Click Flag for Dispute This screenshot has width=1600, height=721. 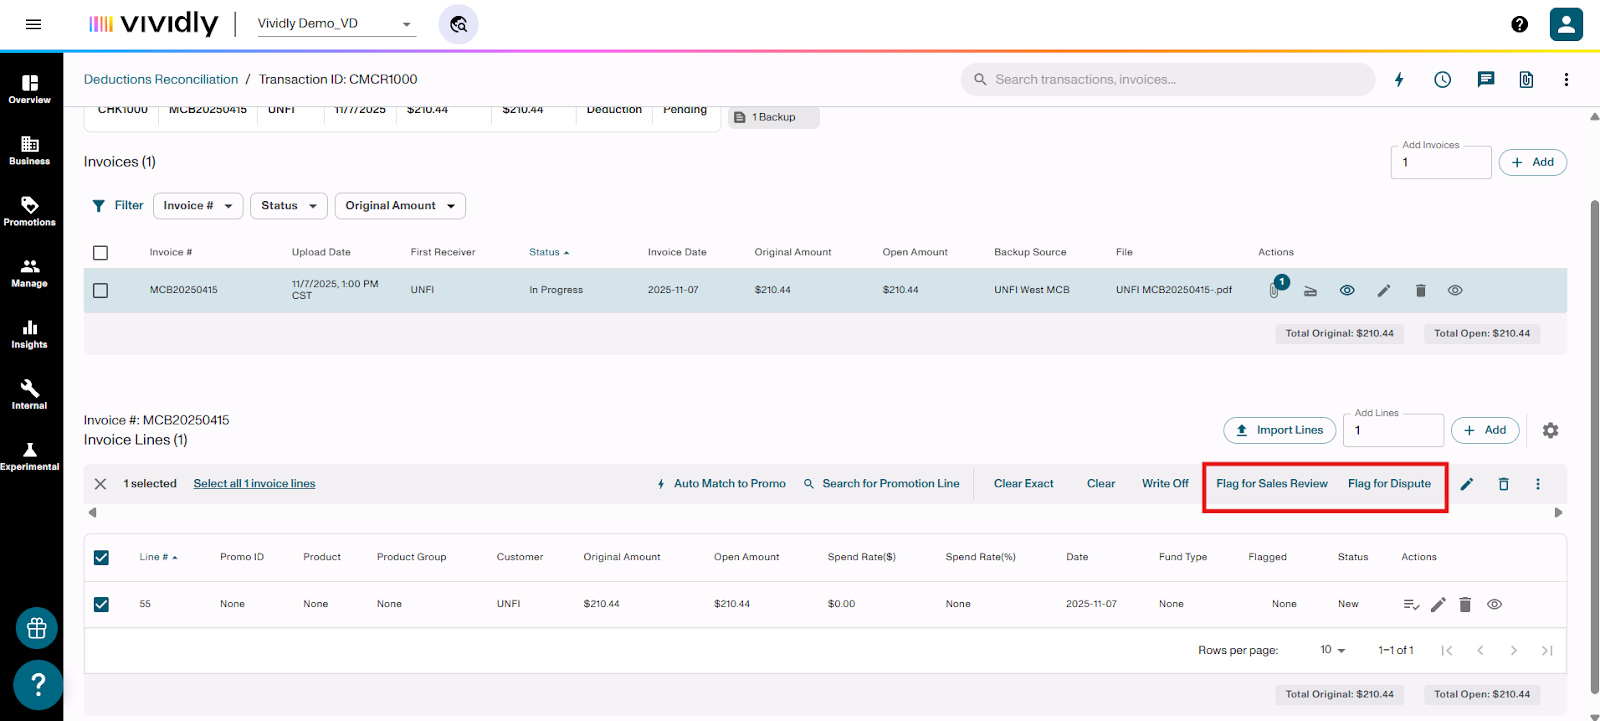[1389, 484]
